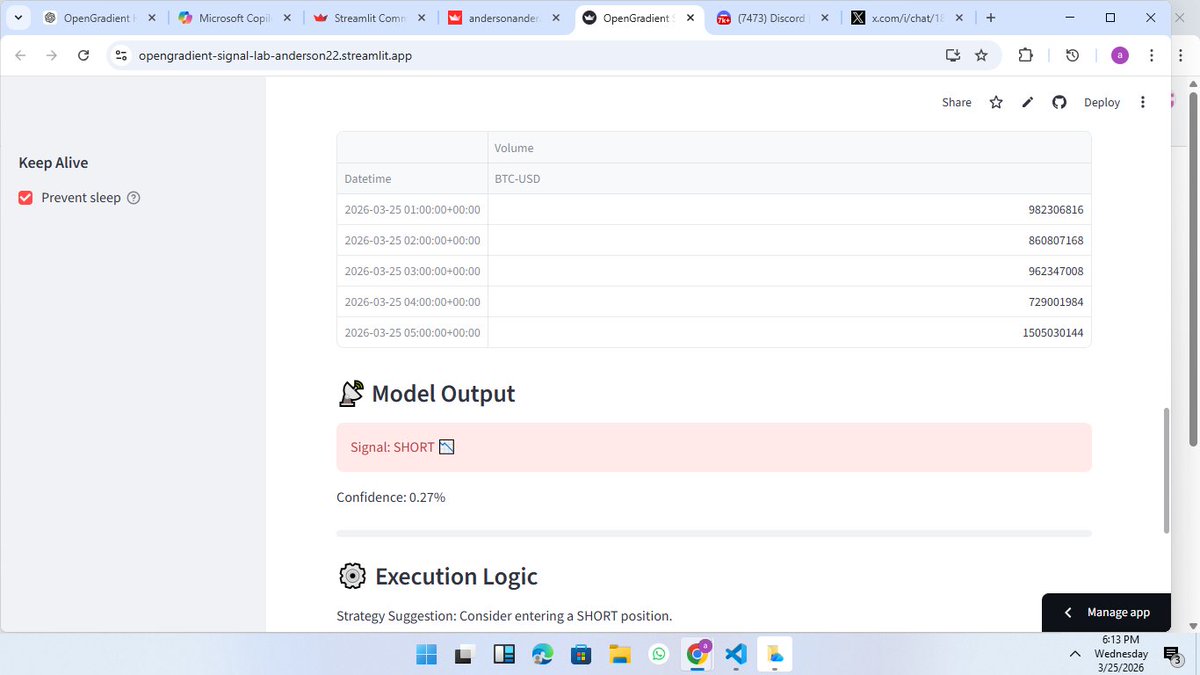Favorite the app with the star icon
1200x675 pixels.
[x=996, y=102]
